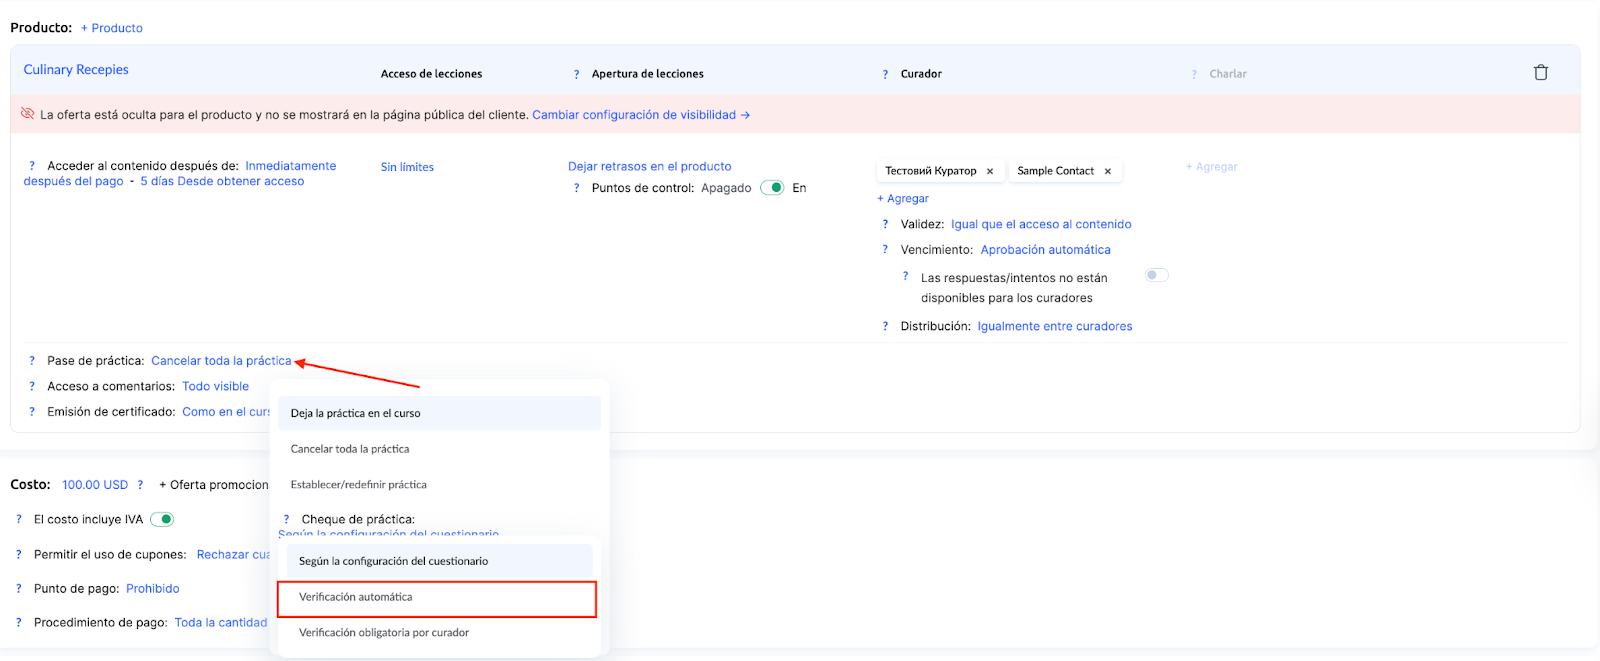Click the help icon beside Costo price

click(x=140, y=485)
